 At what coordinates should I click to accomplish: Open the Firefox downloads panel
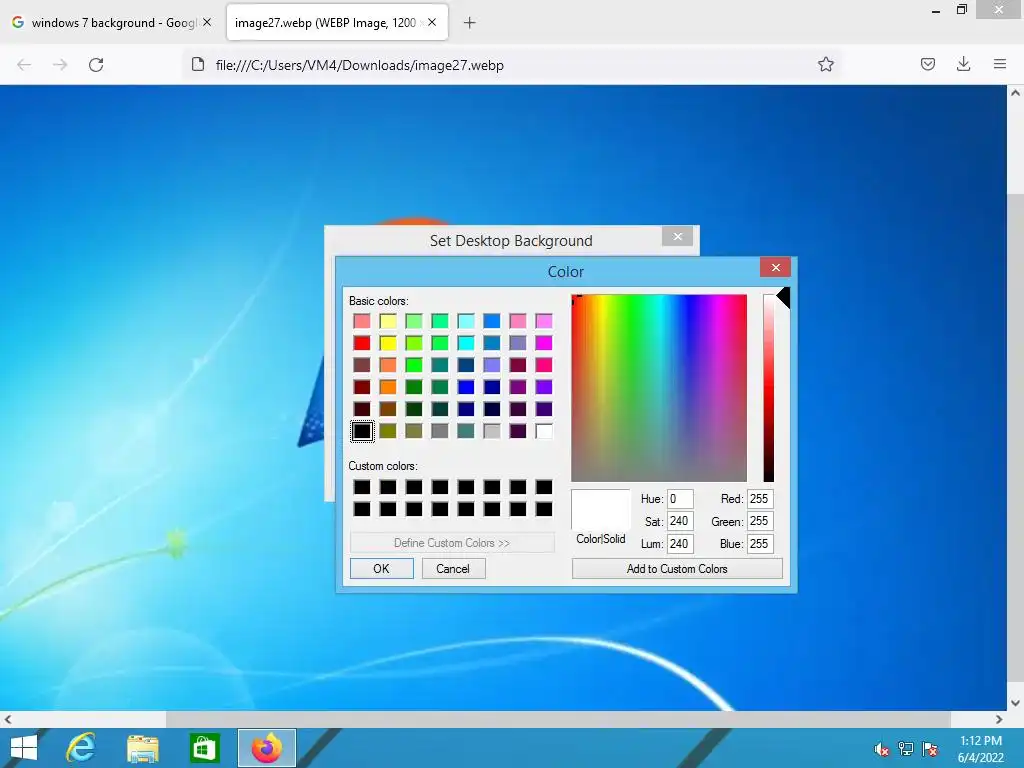(x=963, y=64)
